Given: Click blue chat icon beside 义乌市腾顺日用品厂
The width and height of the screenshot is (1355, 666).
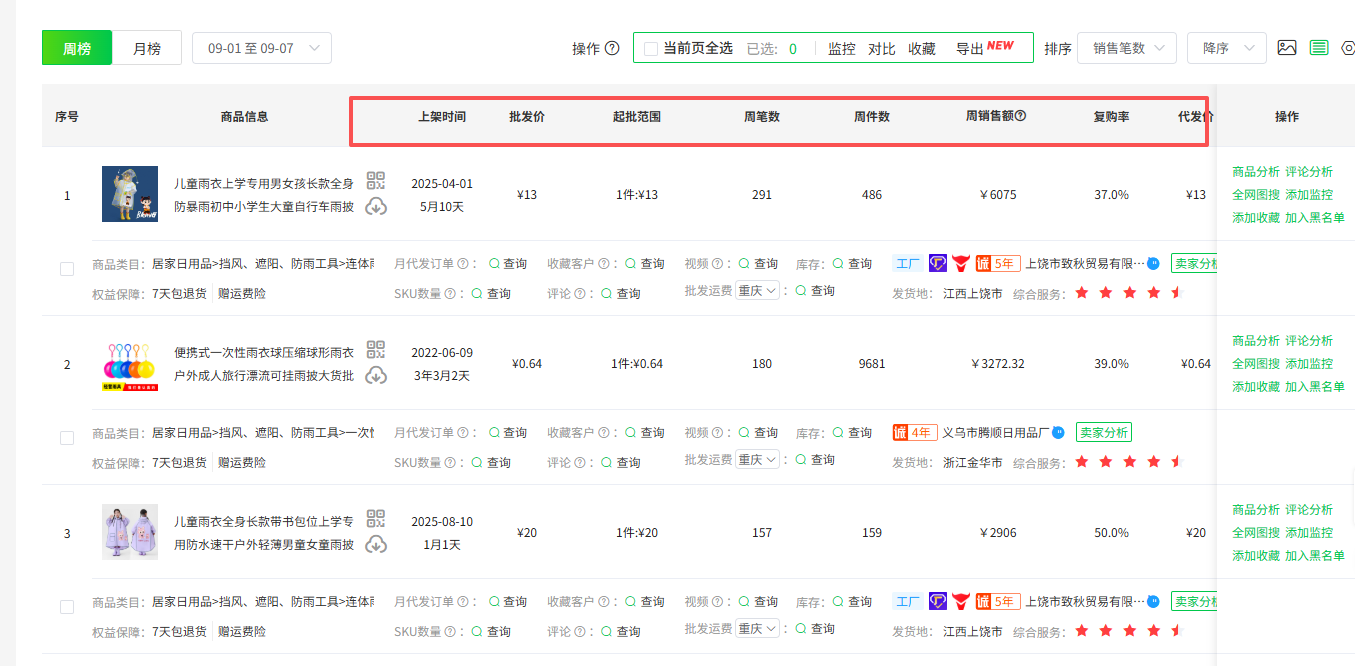Looking at the screenshot, I should tap(1058, 433).
